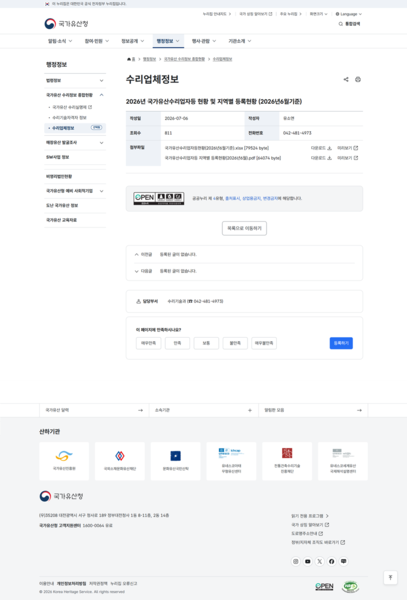Image resolution: width=407 pixels, height=600 pixels.
Task: Open preview of the pdf attachment
Action: click(347, 158)
